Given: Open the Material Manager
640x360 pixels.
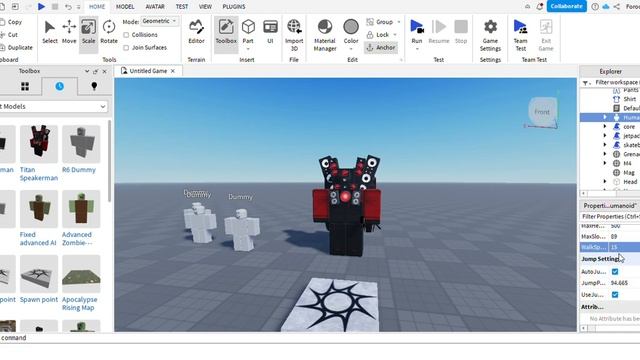Looking at the screenshot, I should coord(325,36).
